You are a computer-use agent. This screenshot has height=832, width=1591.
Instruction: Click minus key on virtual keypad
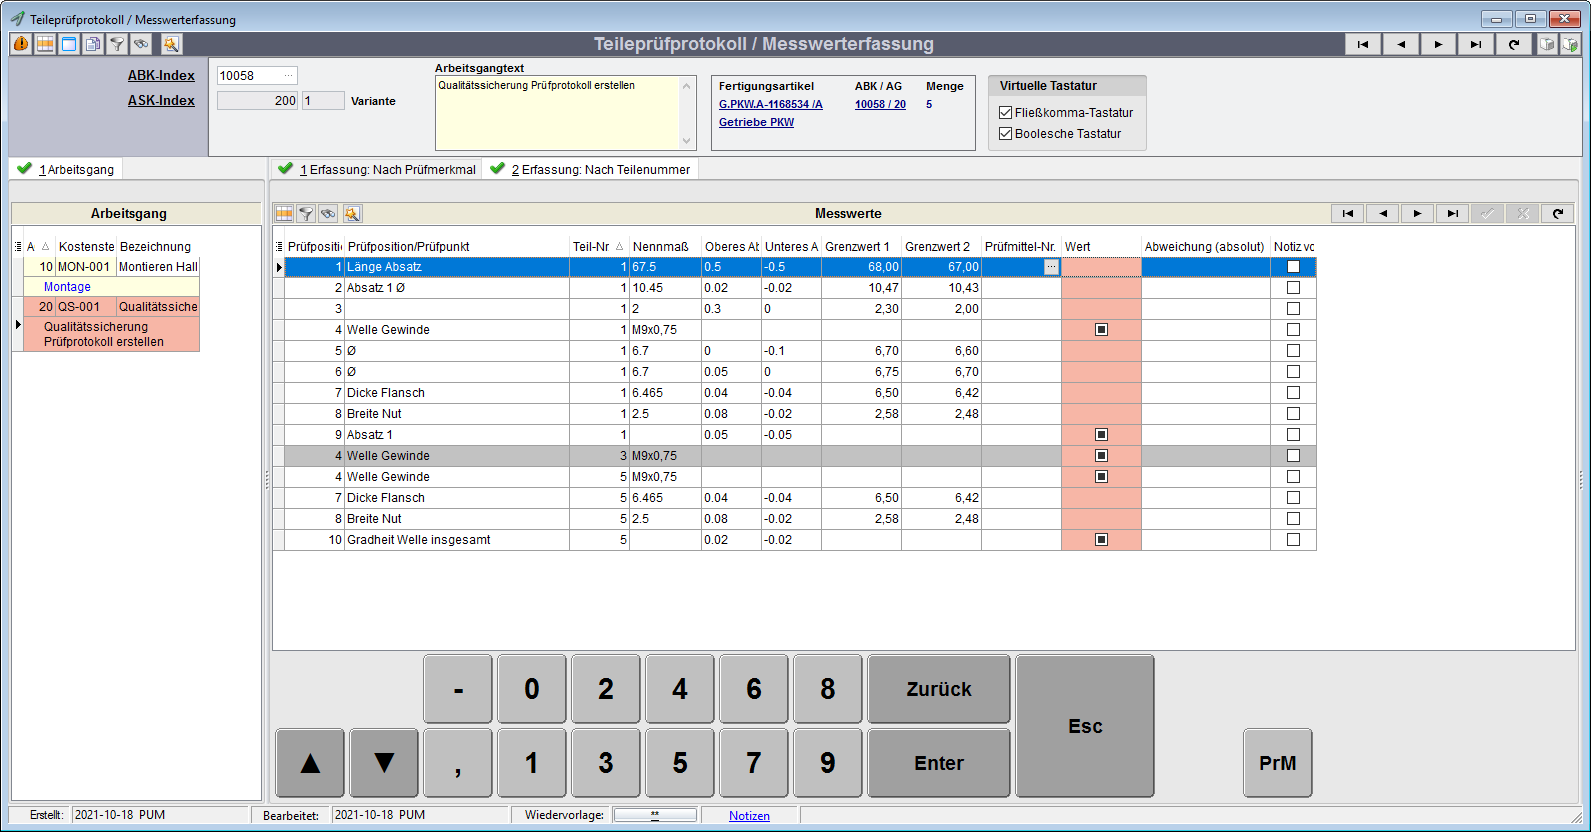(x=458, y=689)
